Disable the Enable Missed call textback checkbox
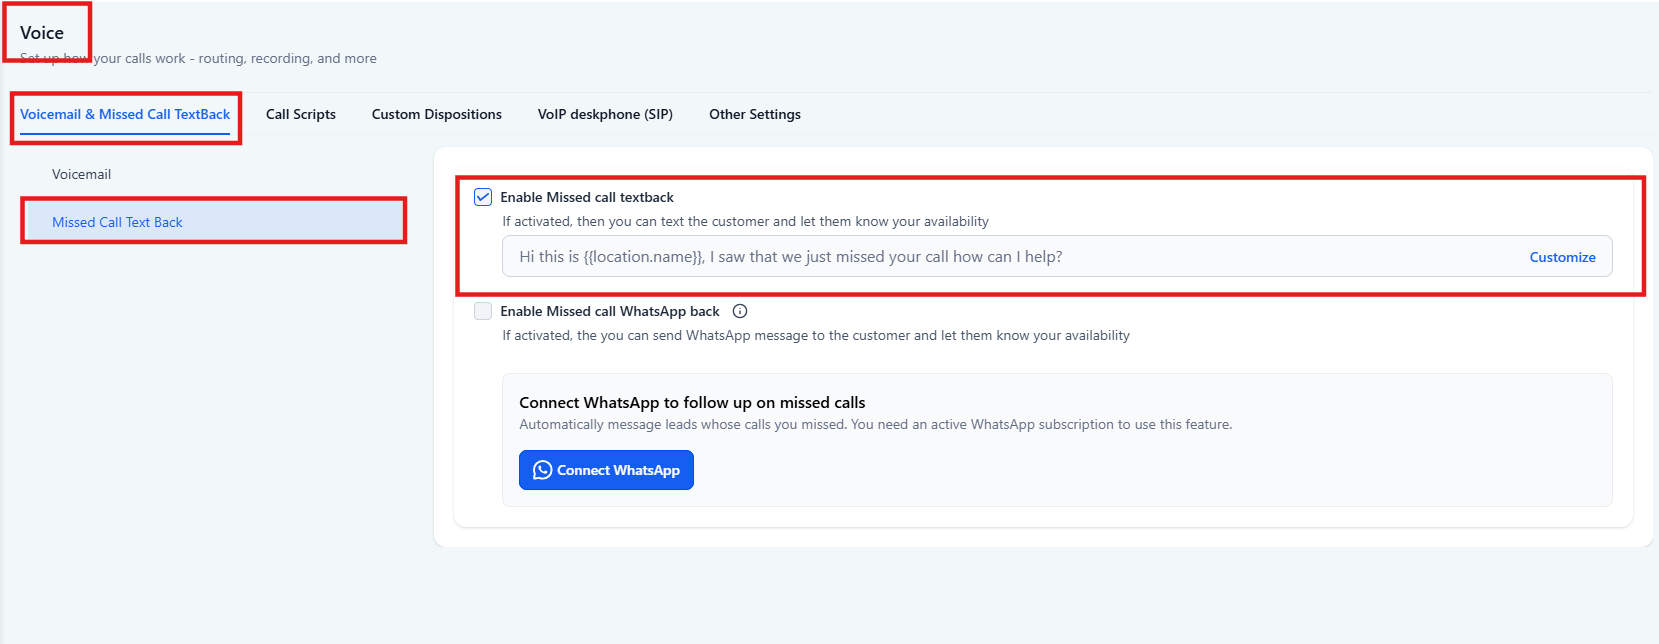The image size is (1659, 644). [x=483, y=197]
